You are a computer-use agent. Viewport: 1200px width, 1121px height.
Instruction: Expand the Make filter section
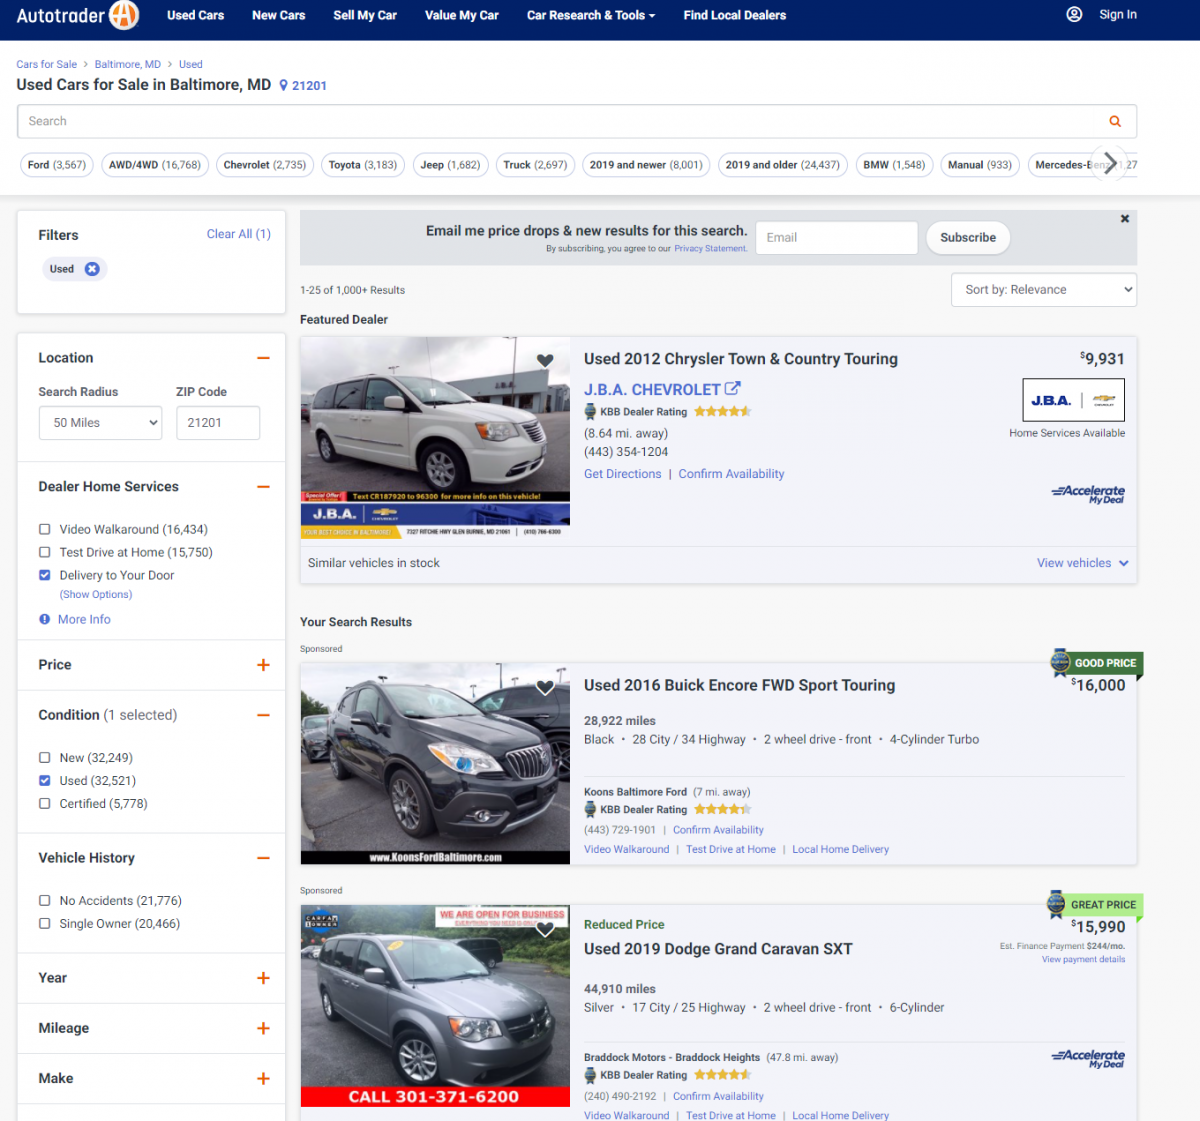(x=263, y=1078)
